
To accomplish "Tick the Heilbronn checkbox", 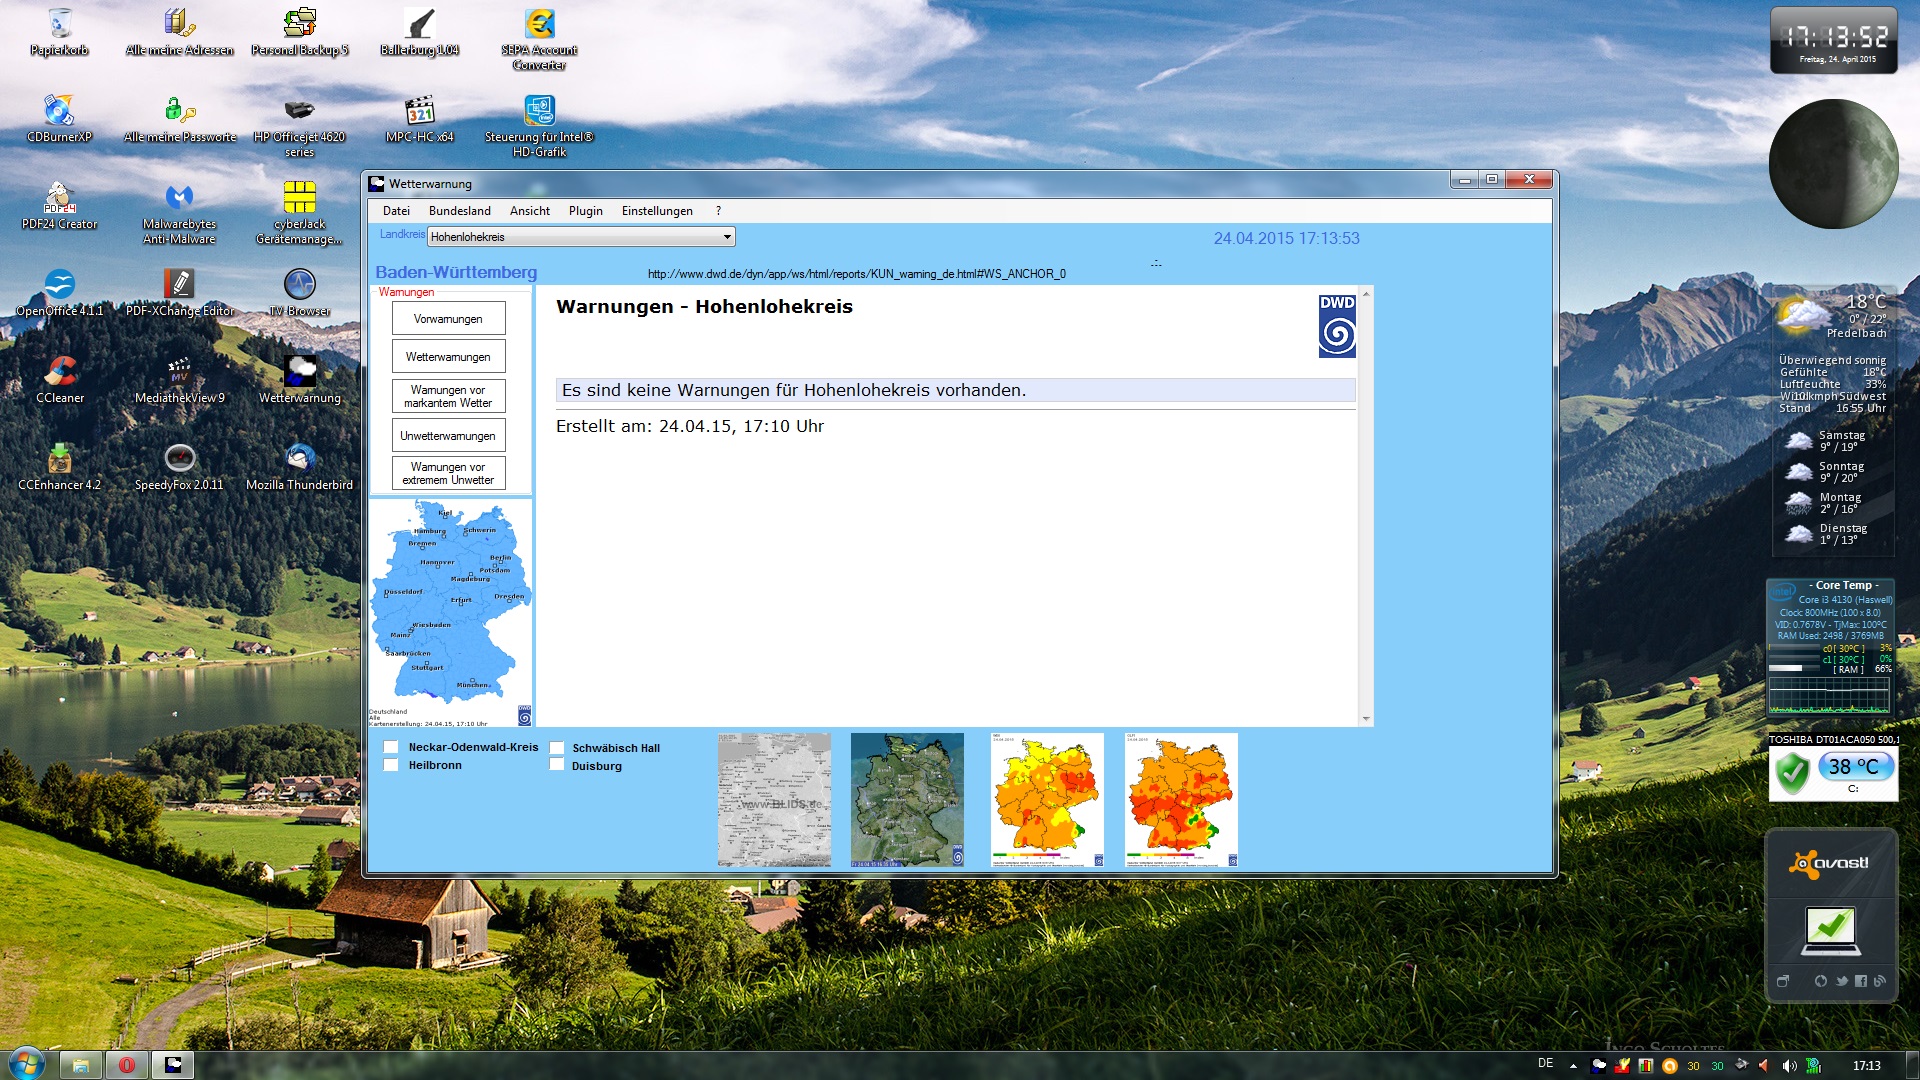I will pyautogui.click(x=391, y=765).
